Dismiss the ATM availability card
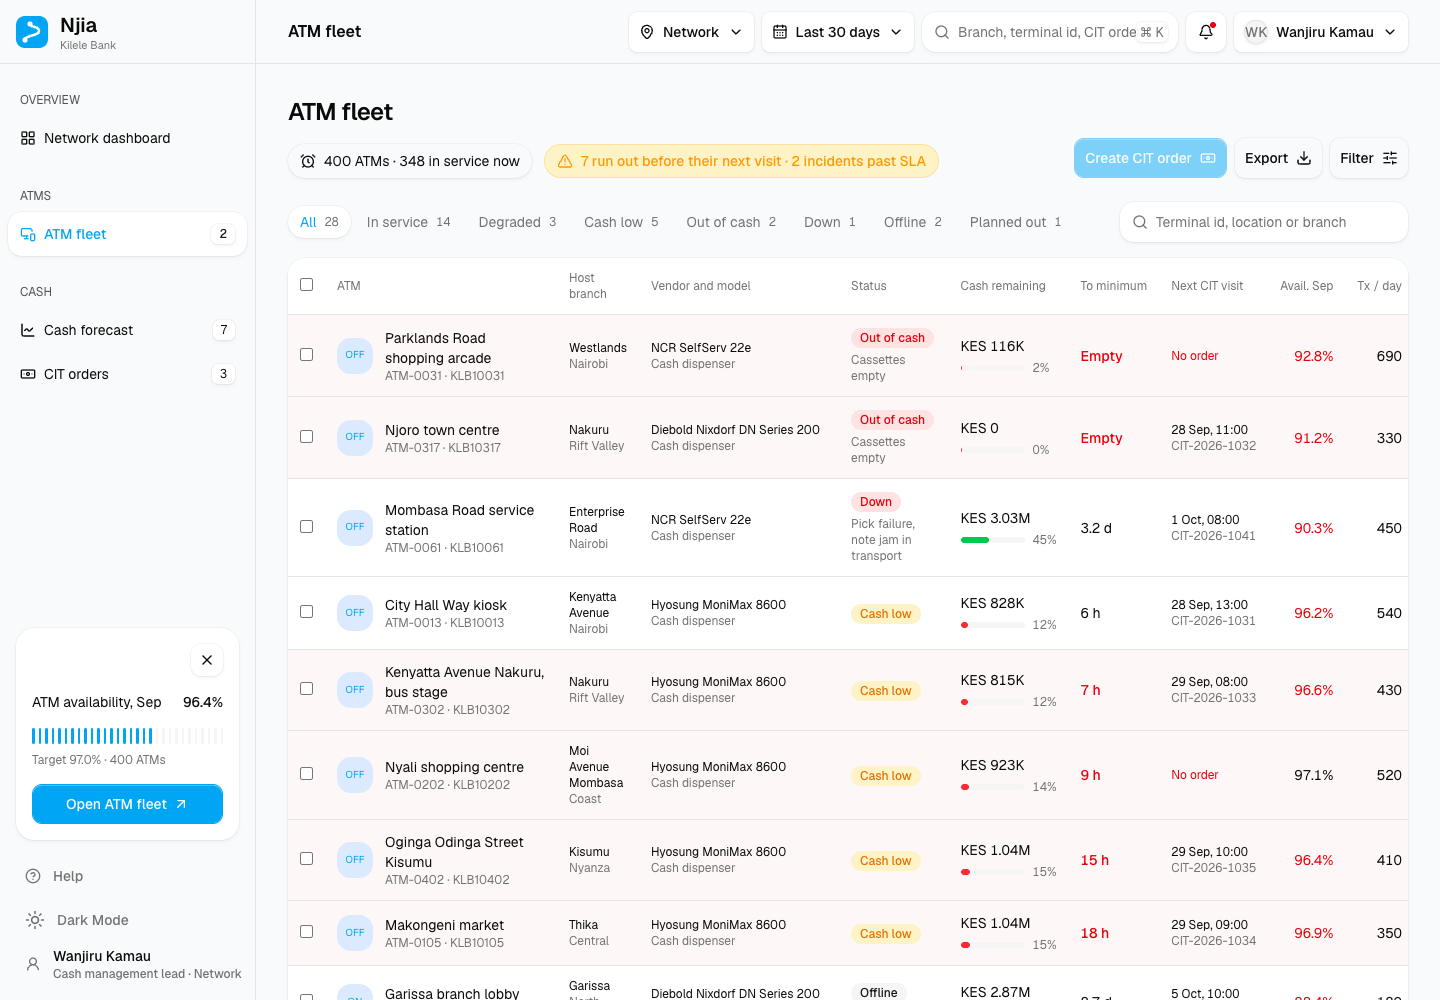The height and width of the screenshot is (1000, 1440). [207, 660]
